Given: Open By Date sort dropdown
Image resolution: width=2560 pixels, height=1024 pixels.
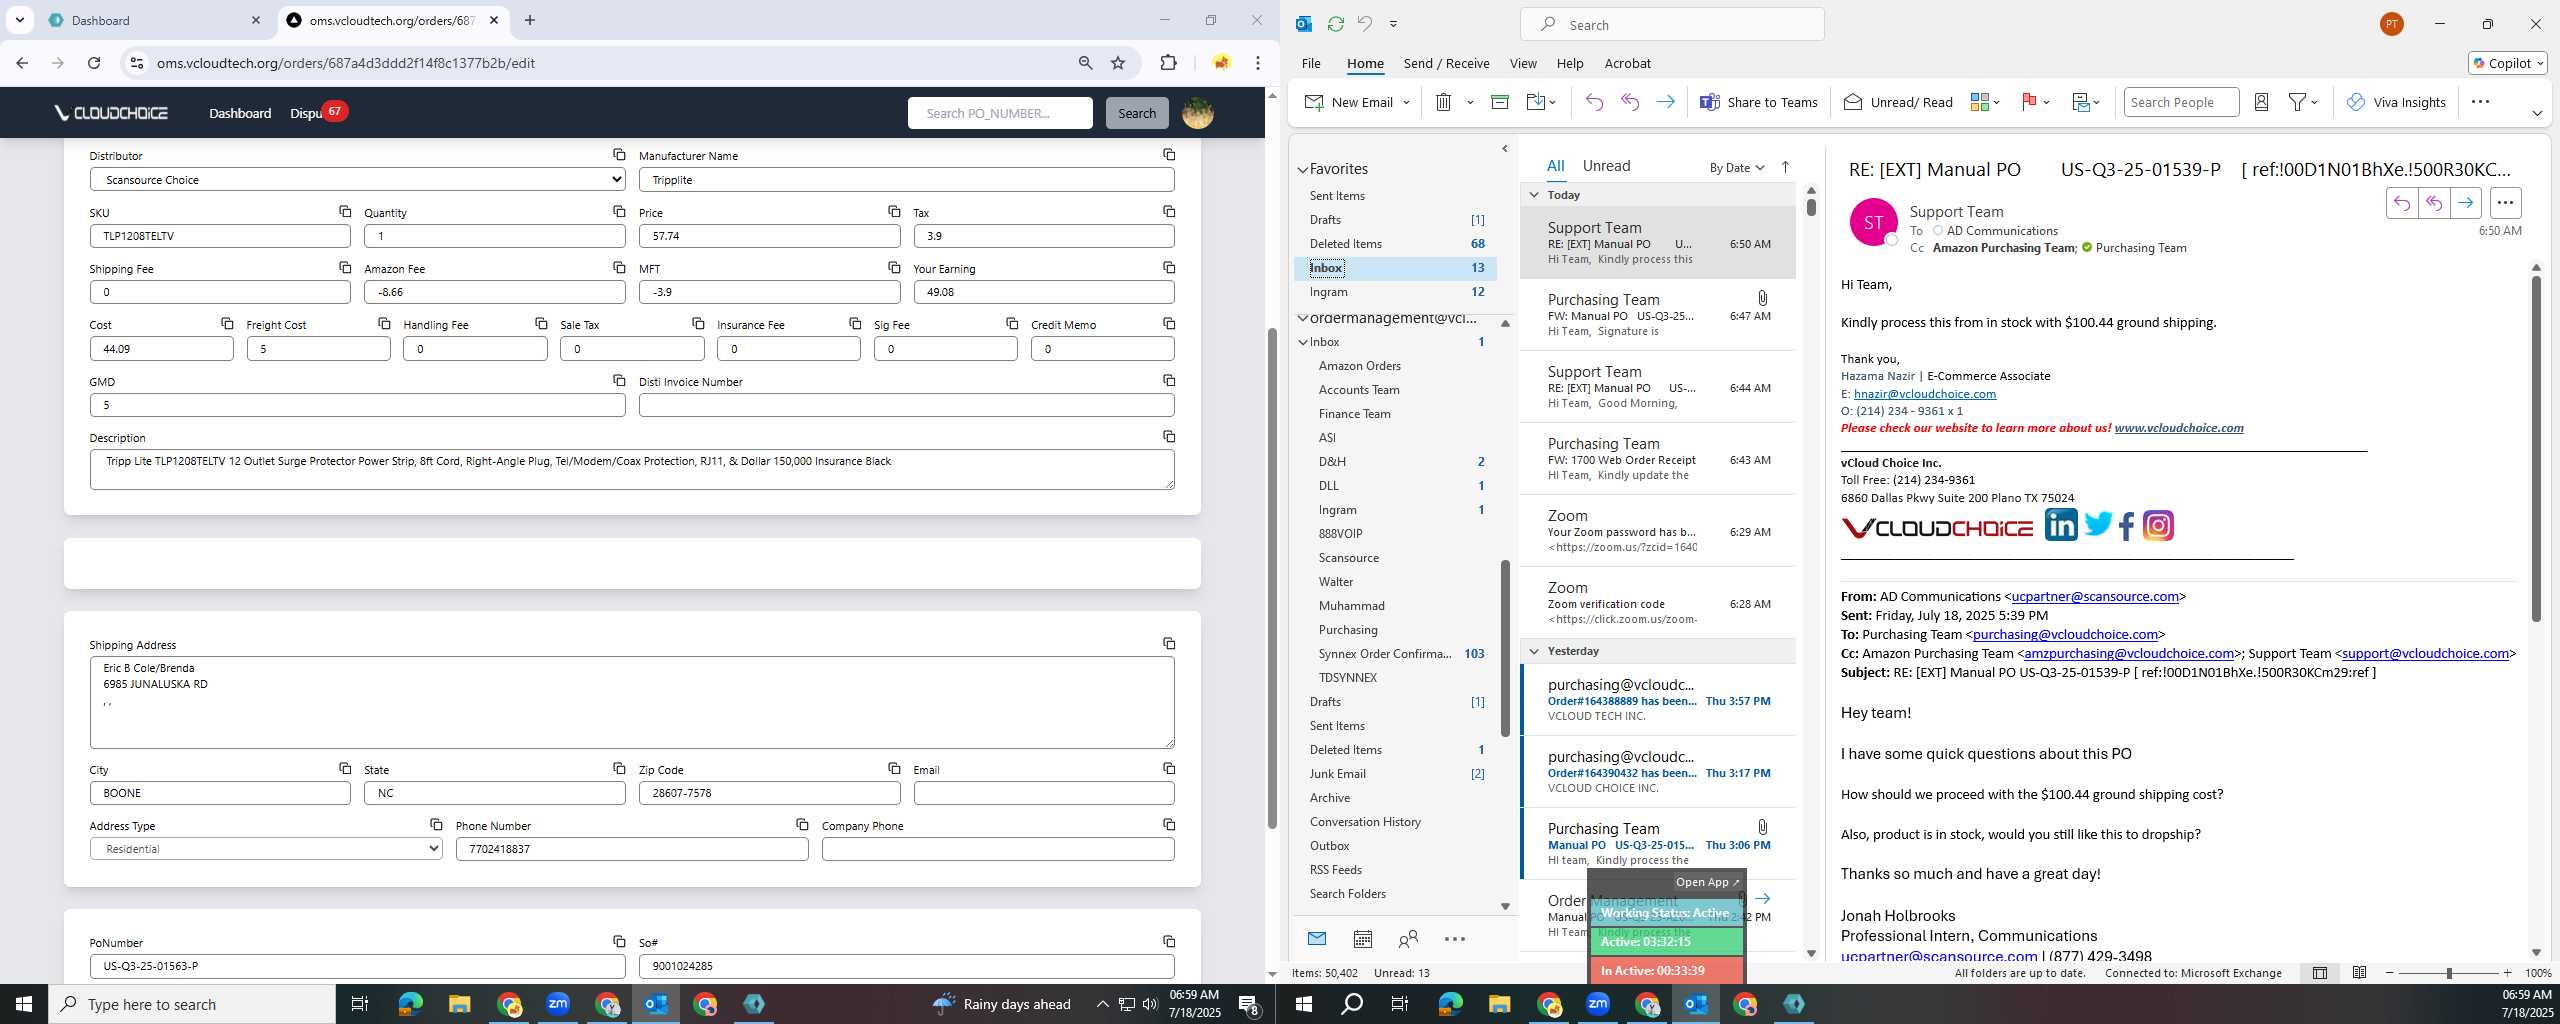Looking at the screenshot, I should pos(1736,167).
